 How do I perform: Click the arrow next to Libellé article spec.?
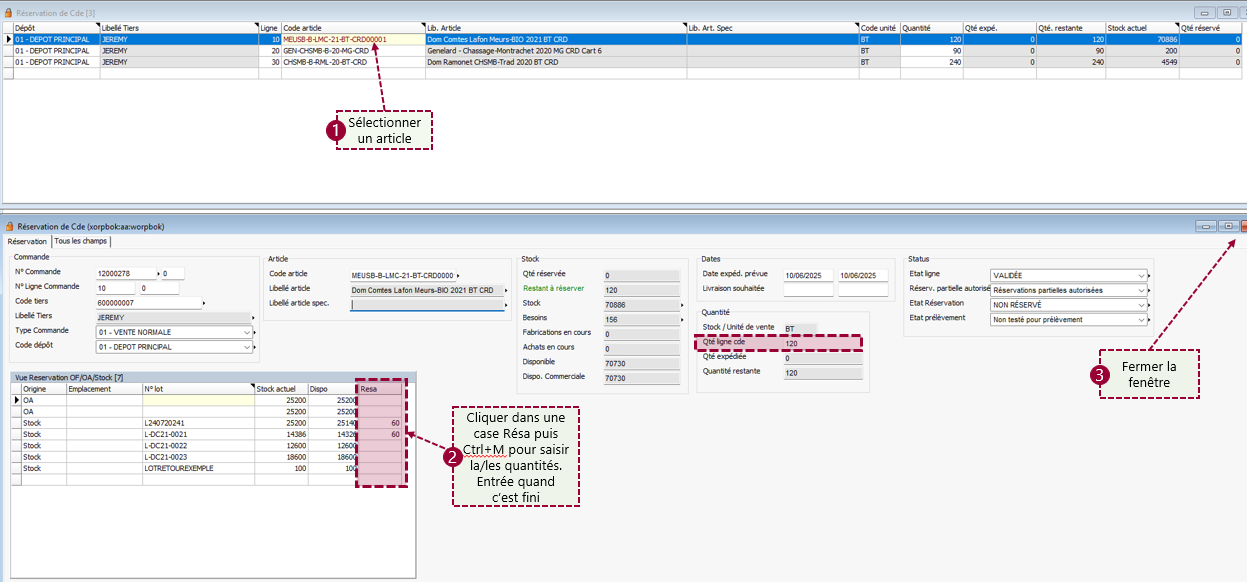pos(506,304)
